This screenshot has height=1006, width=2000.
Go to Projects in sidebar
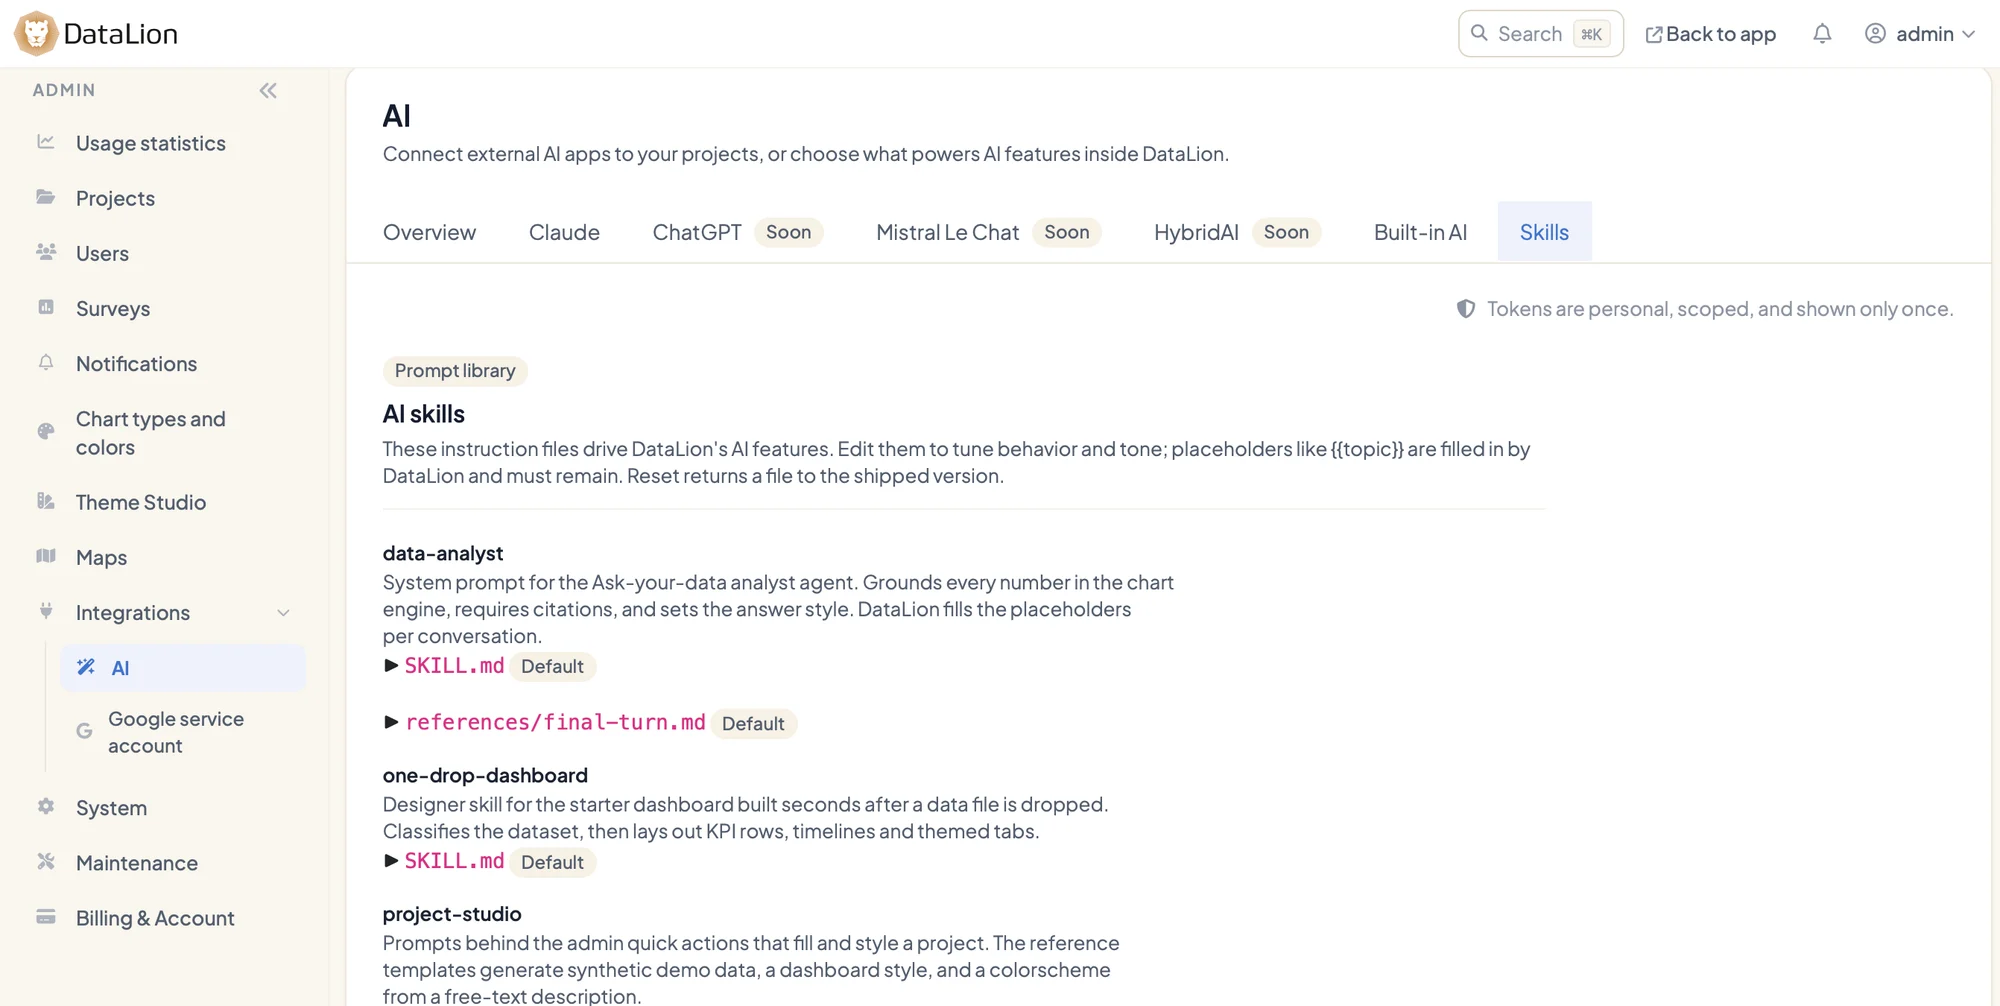click(x=115, y=198)
